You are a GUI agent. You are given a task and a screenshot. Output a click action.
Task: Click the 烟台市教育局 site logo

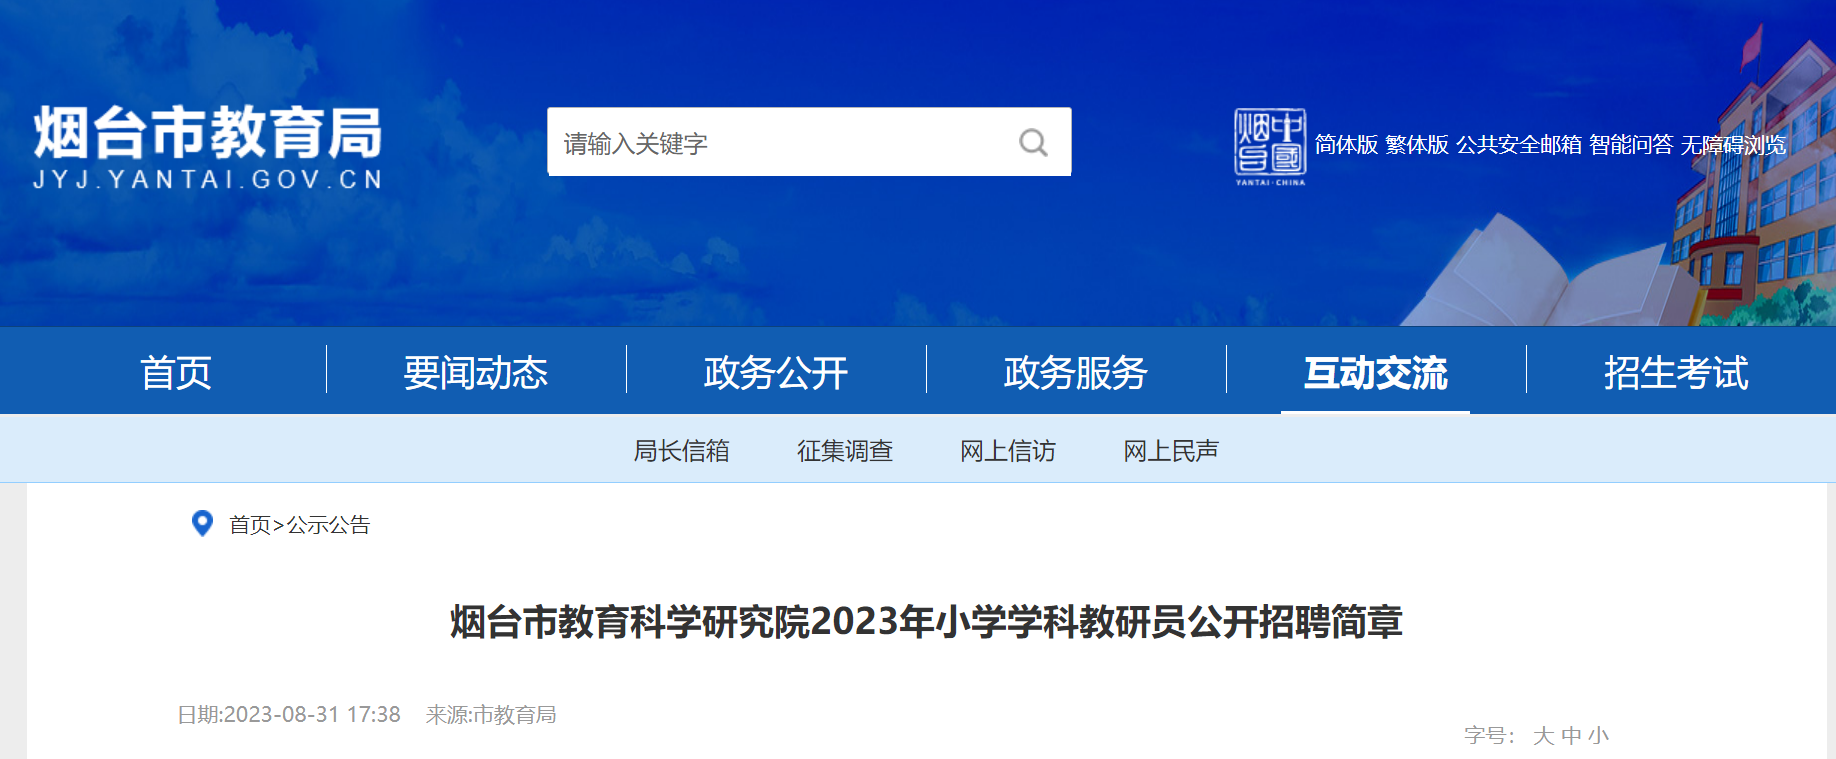coord(208,147)
